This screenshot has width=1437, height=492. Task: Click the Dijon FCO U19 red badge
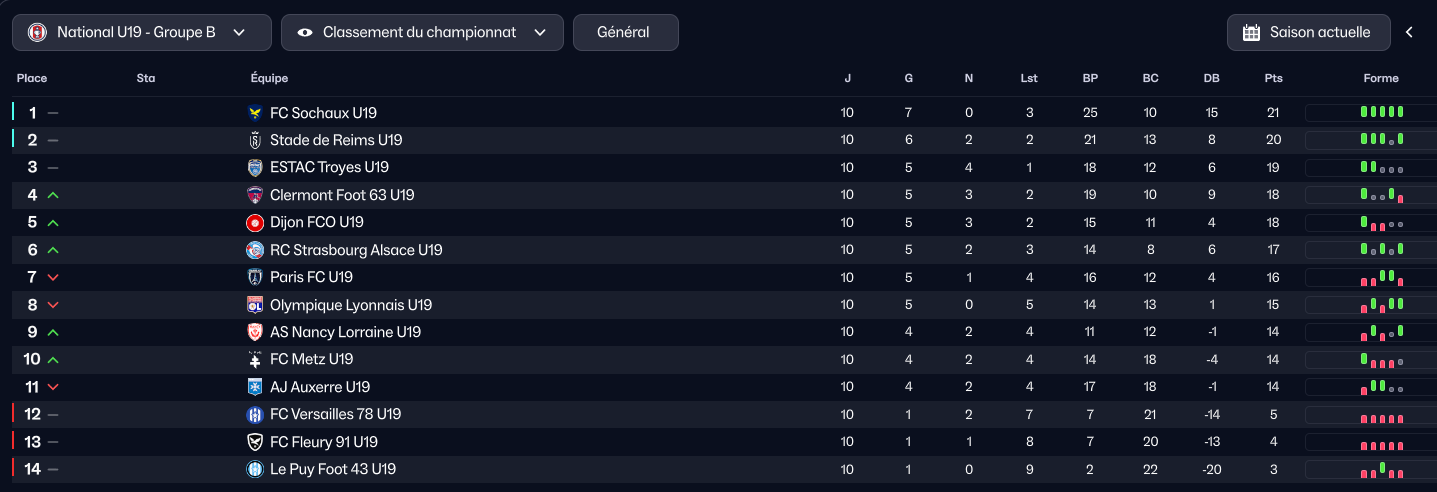(x=254, y=222)
